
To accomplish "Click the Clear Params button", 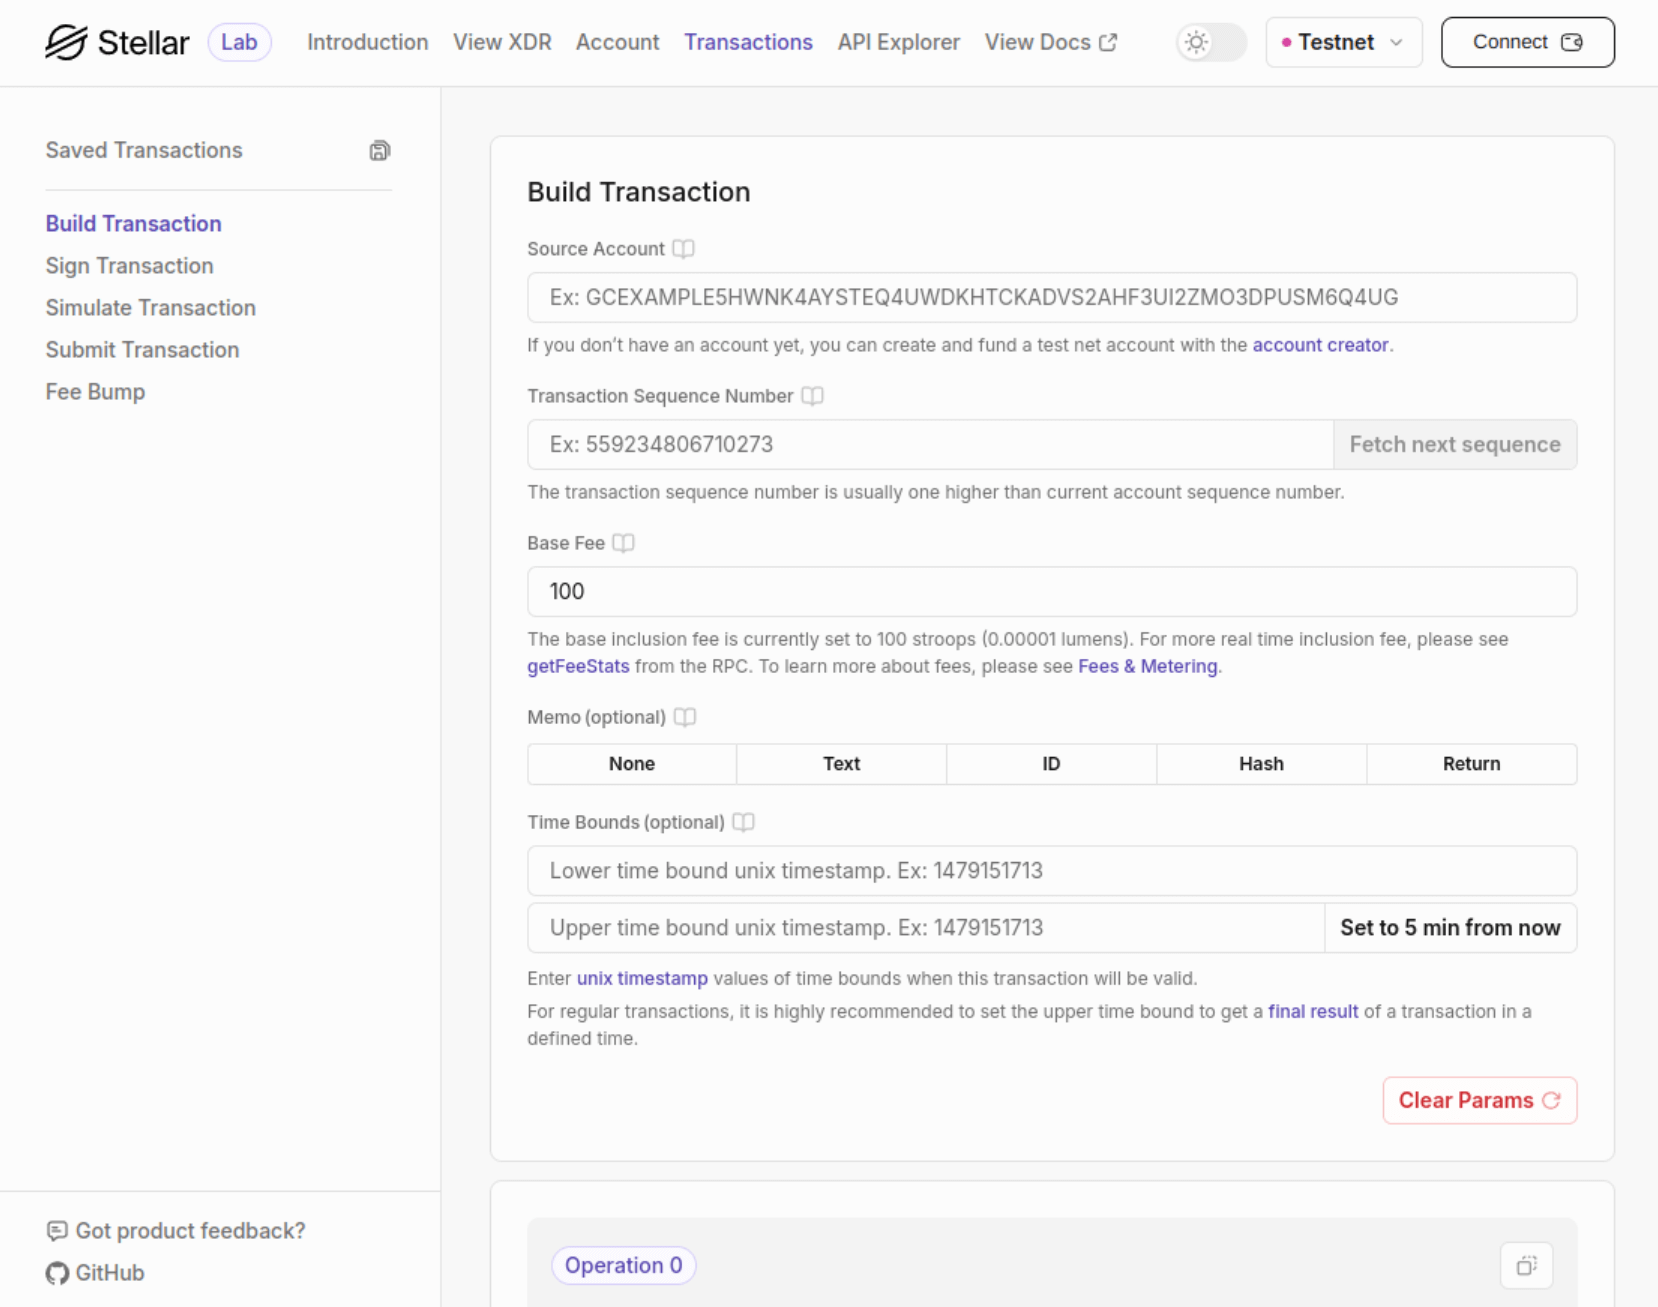I will [x=1480, y=1100].
